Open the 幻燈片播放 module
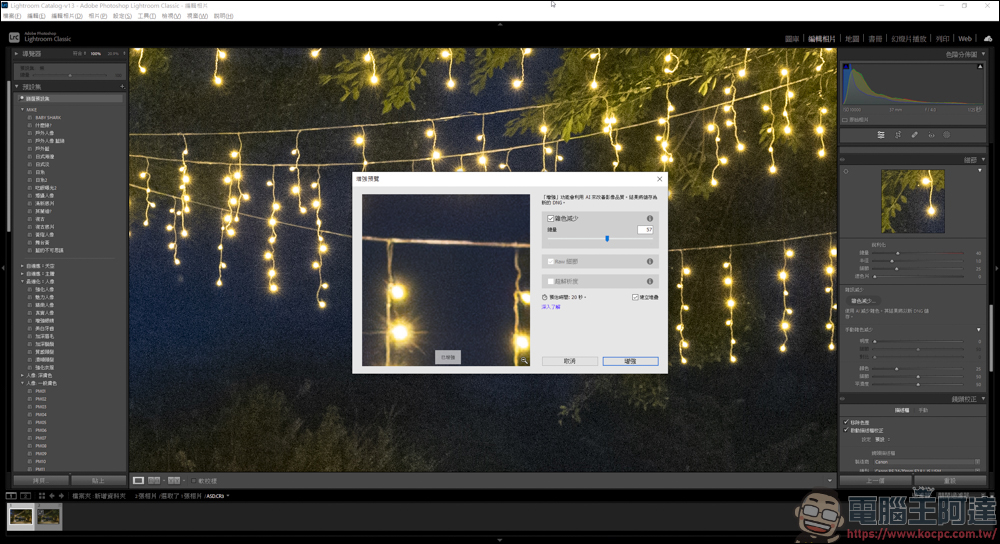Screen dimensions: 1000x544 909,39
